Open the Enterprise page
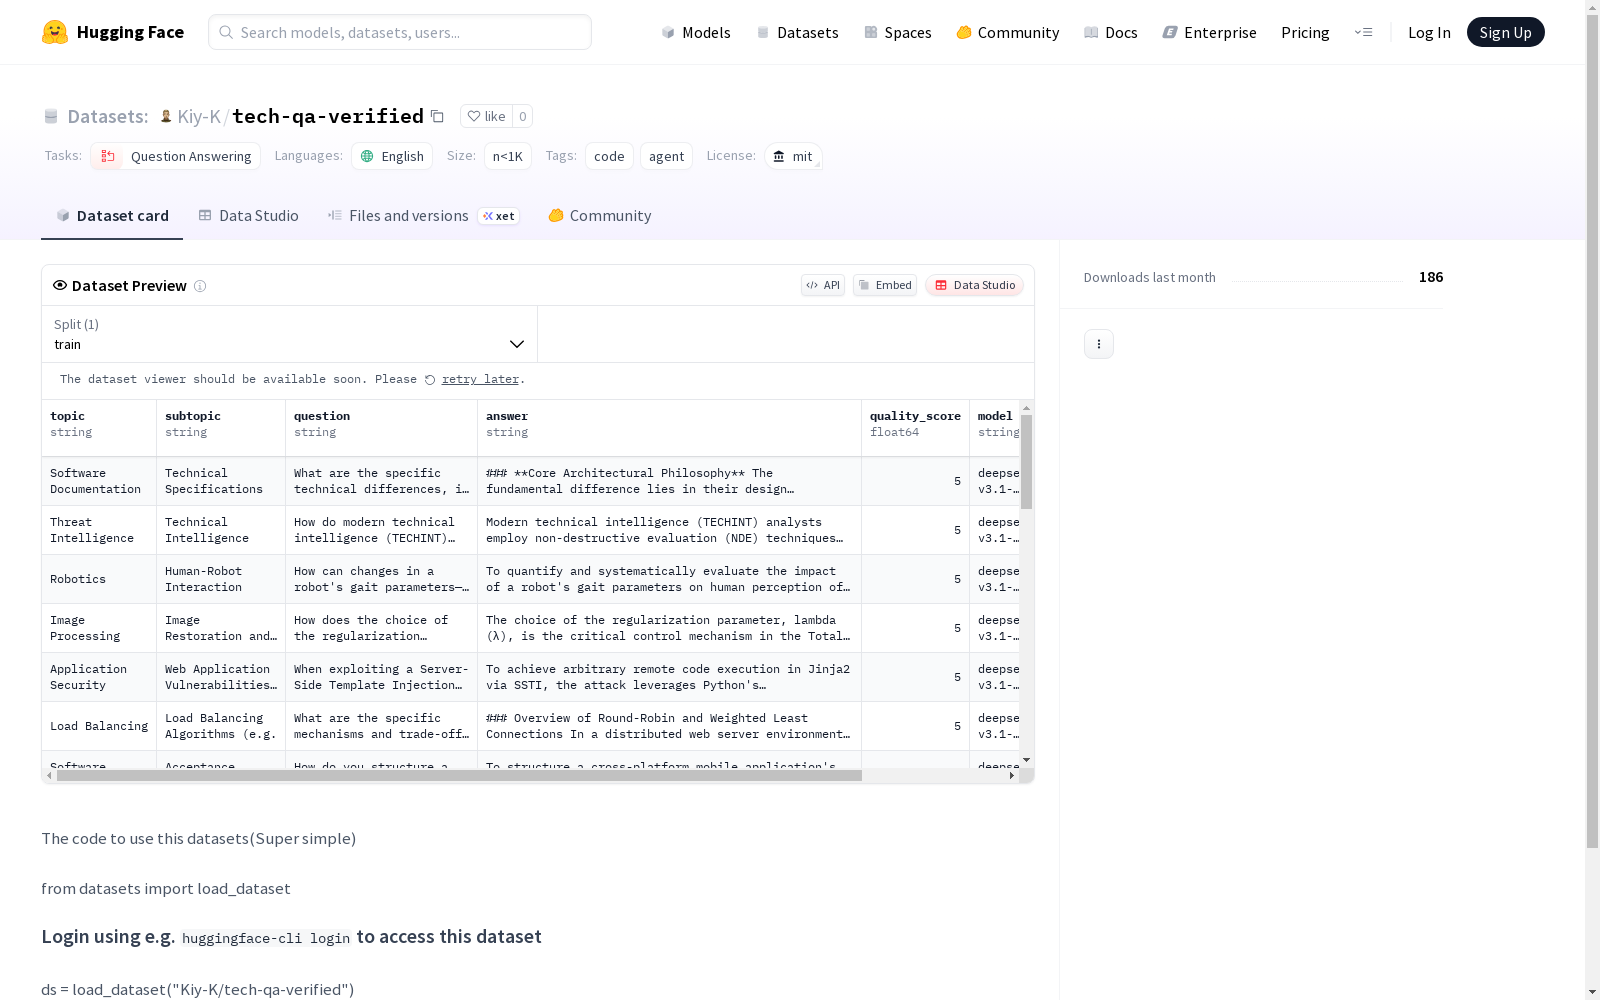Screen dimensions: 1600x1000 tap(1210, 32)
